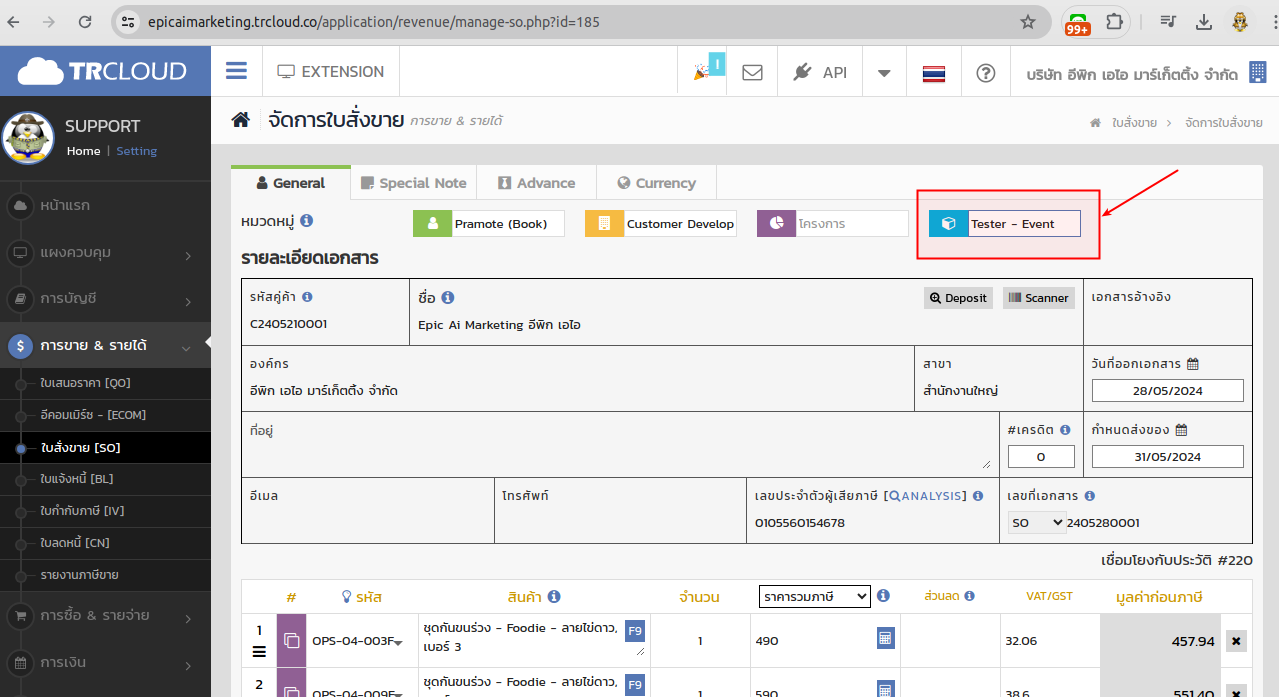Edit the Customer Develop category field
This screenshot has width=1279, height=697.
pos(681,223)
